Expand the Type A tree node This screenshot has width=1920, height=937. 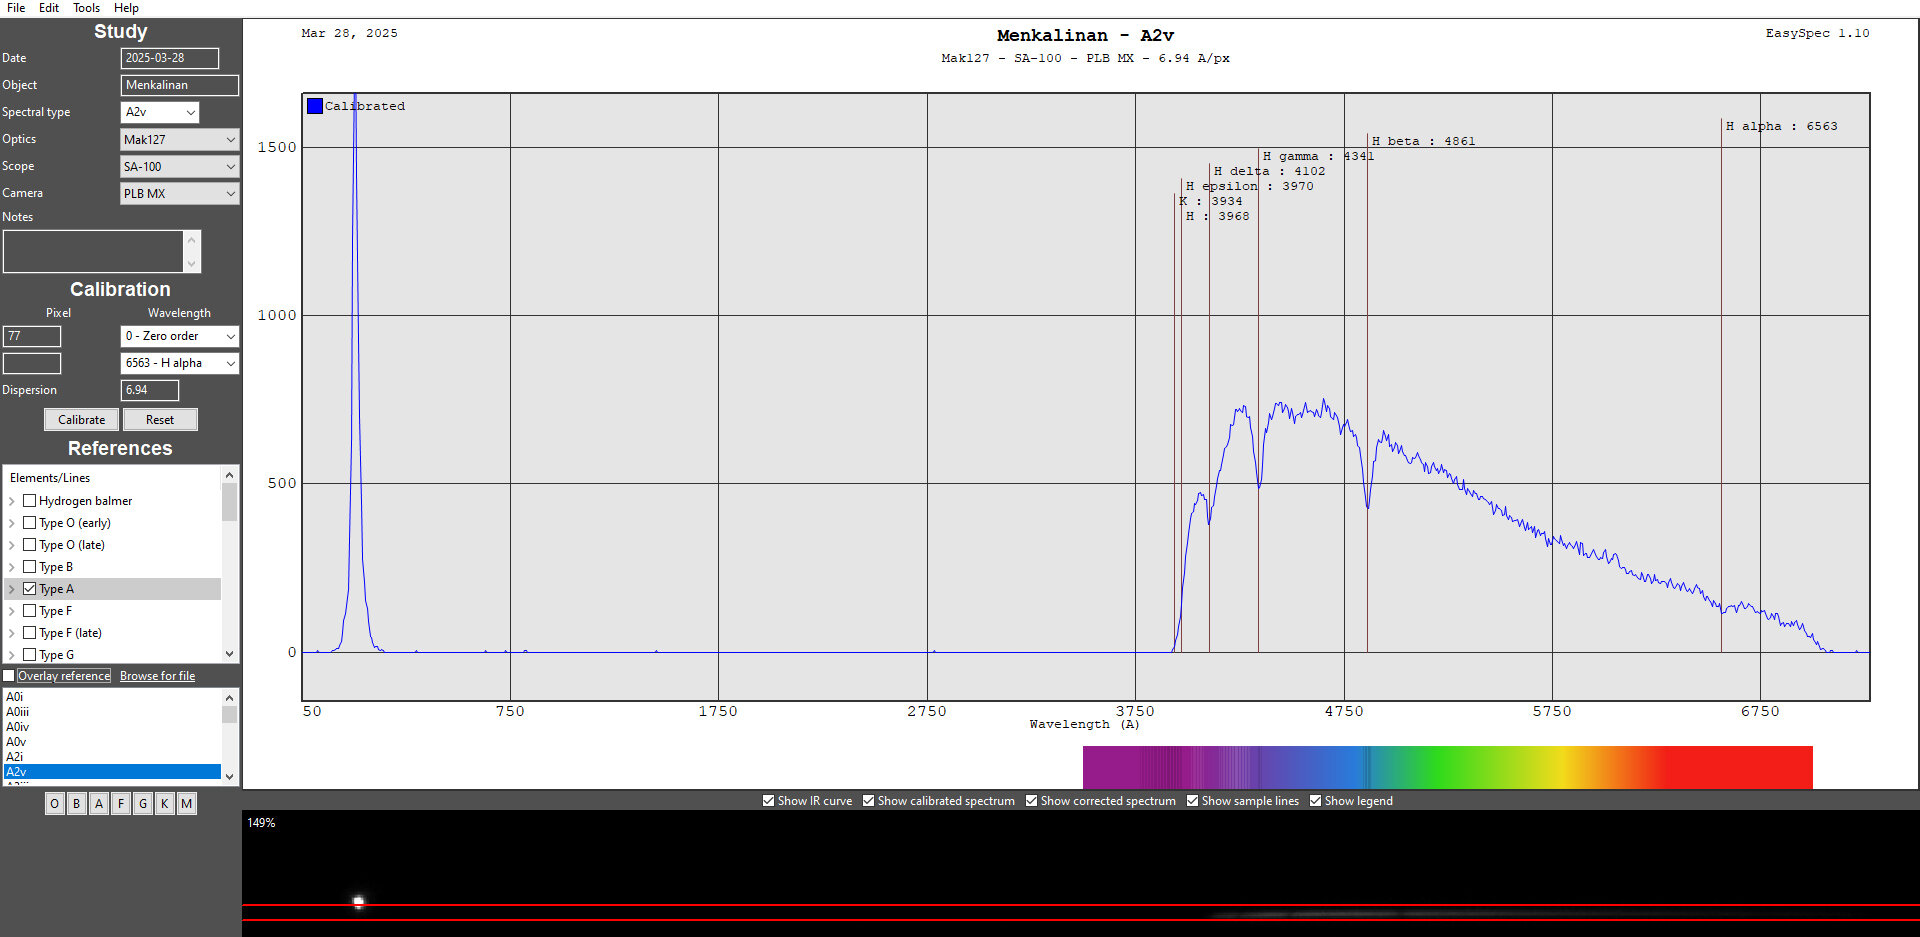click(x=12, y=589)
